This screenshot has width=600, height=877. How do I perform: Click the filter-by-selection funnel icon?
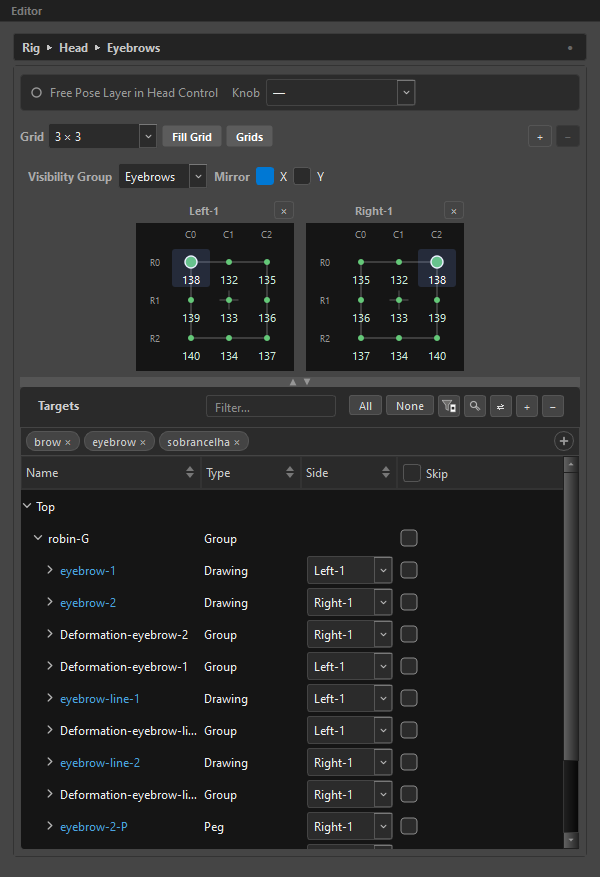coord(448,406)
